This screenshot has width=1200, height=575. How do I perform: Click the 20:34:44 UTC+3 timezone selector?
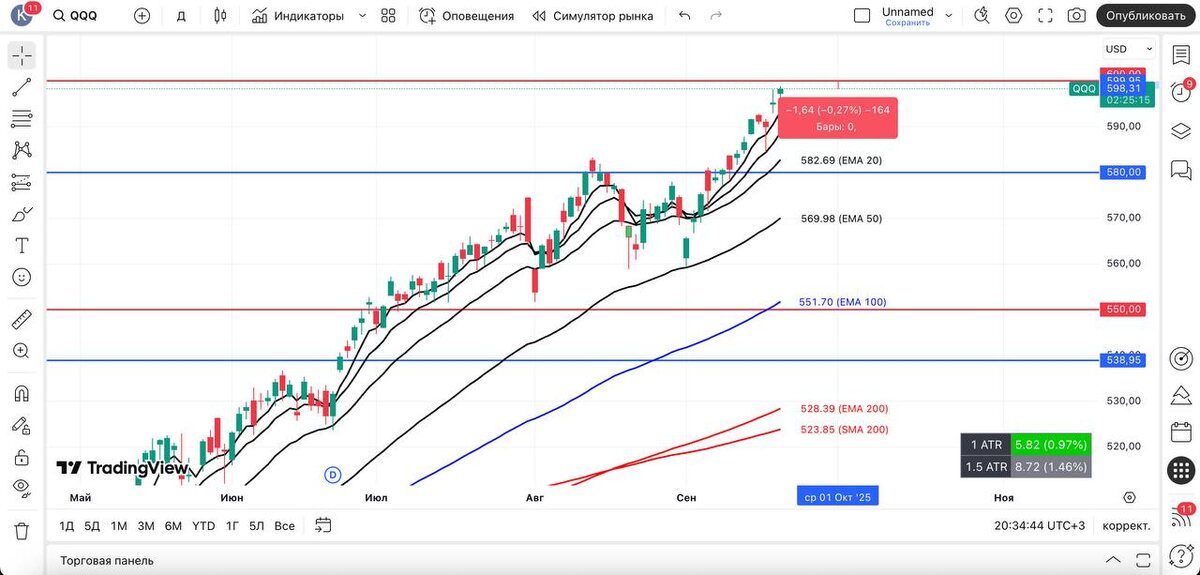point(1041,525)
